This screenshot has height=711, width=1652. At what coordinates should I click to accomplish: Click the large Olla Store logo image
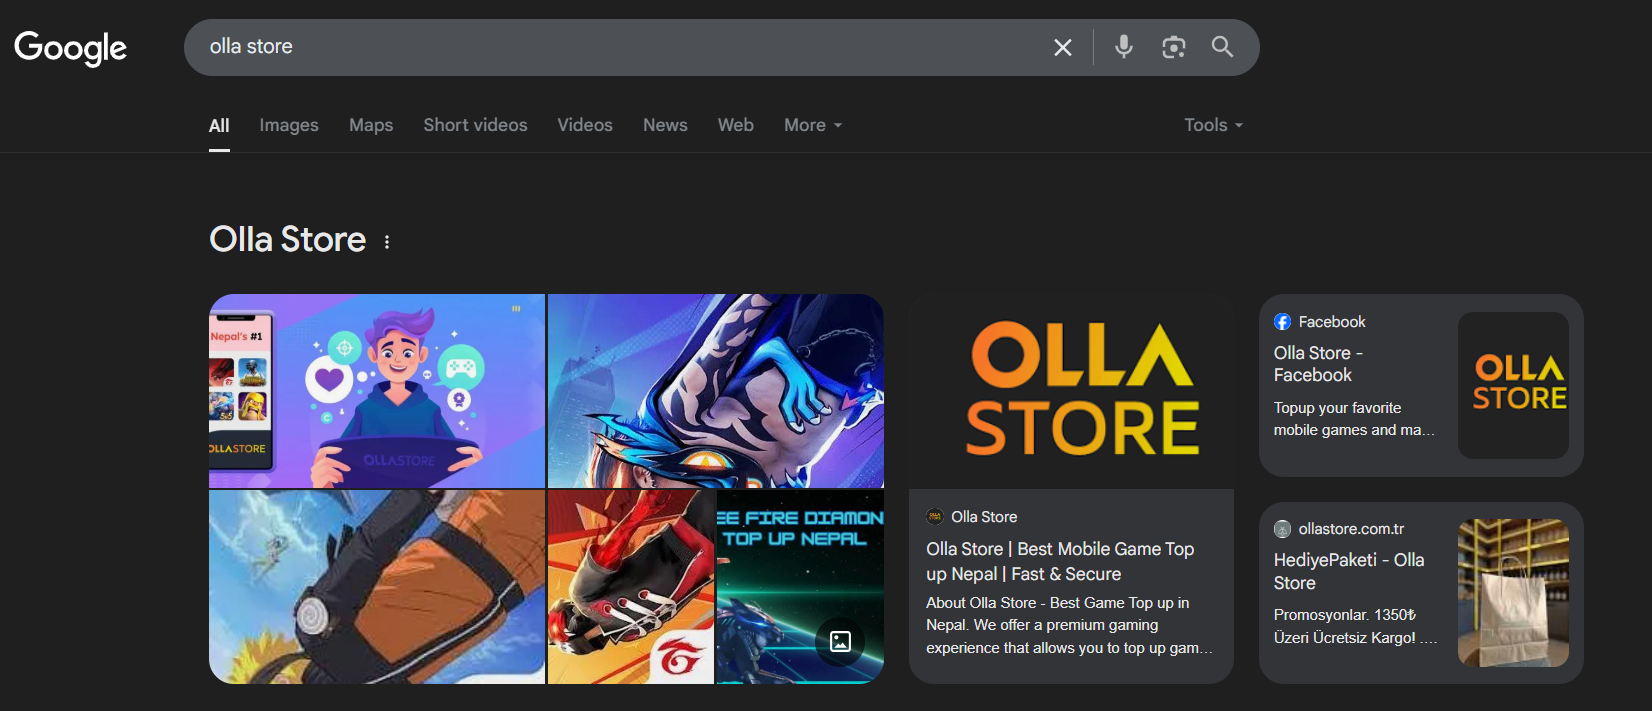pos(1071,391)
